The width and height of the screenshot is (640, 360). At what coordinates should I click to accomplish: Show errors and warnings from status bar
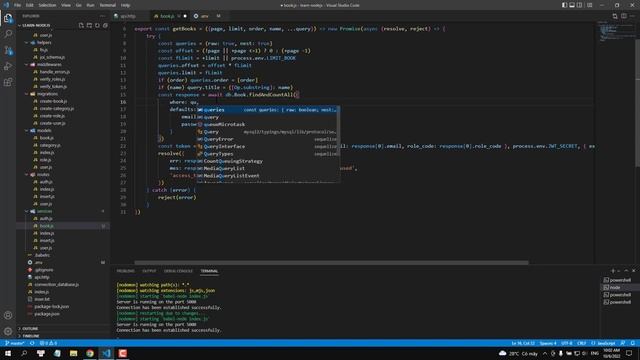tap(49, 343)
